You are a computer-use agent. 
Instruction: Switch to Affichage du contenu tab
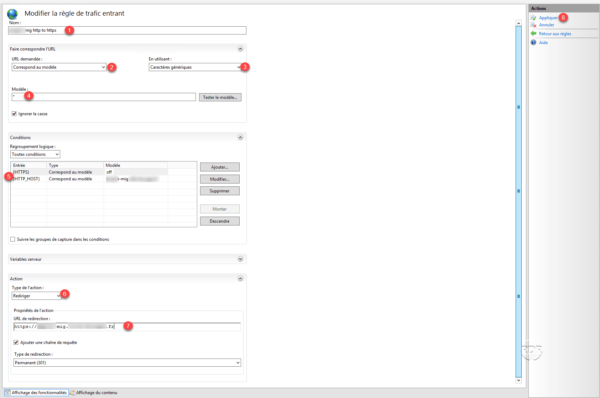point(94,393)
